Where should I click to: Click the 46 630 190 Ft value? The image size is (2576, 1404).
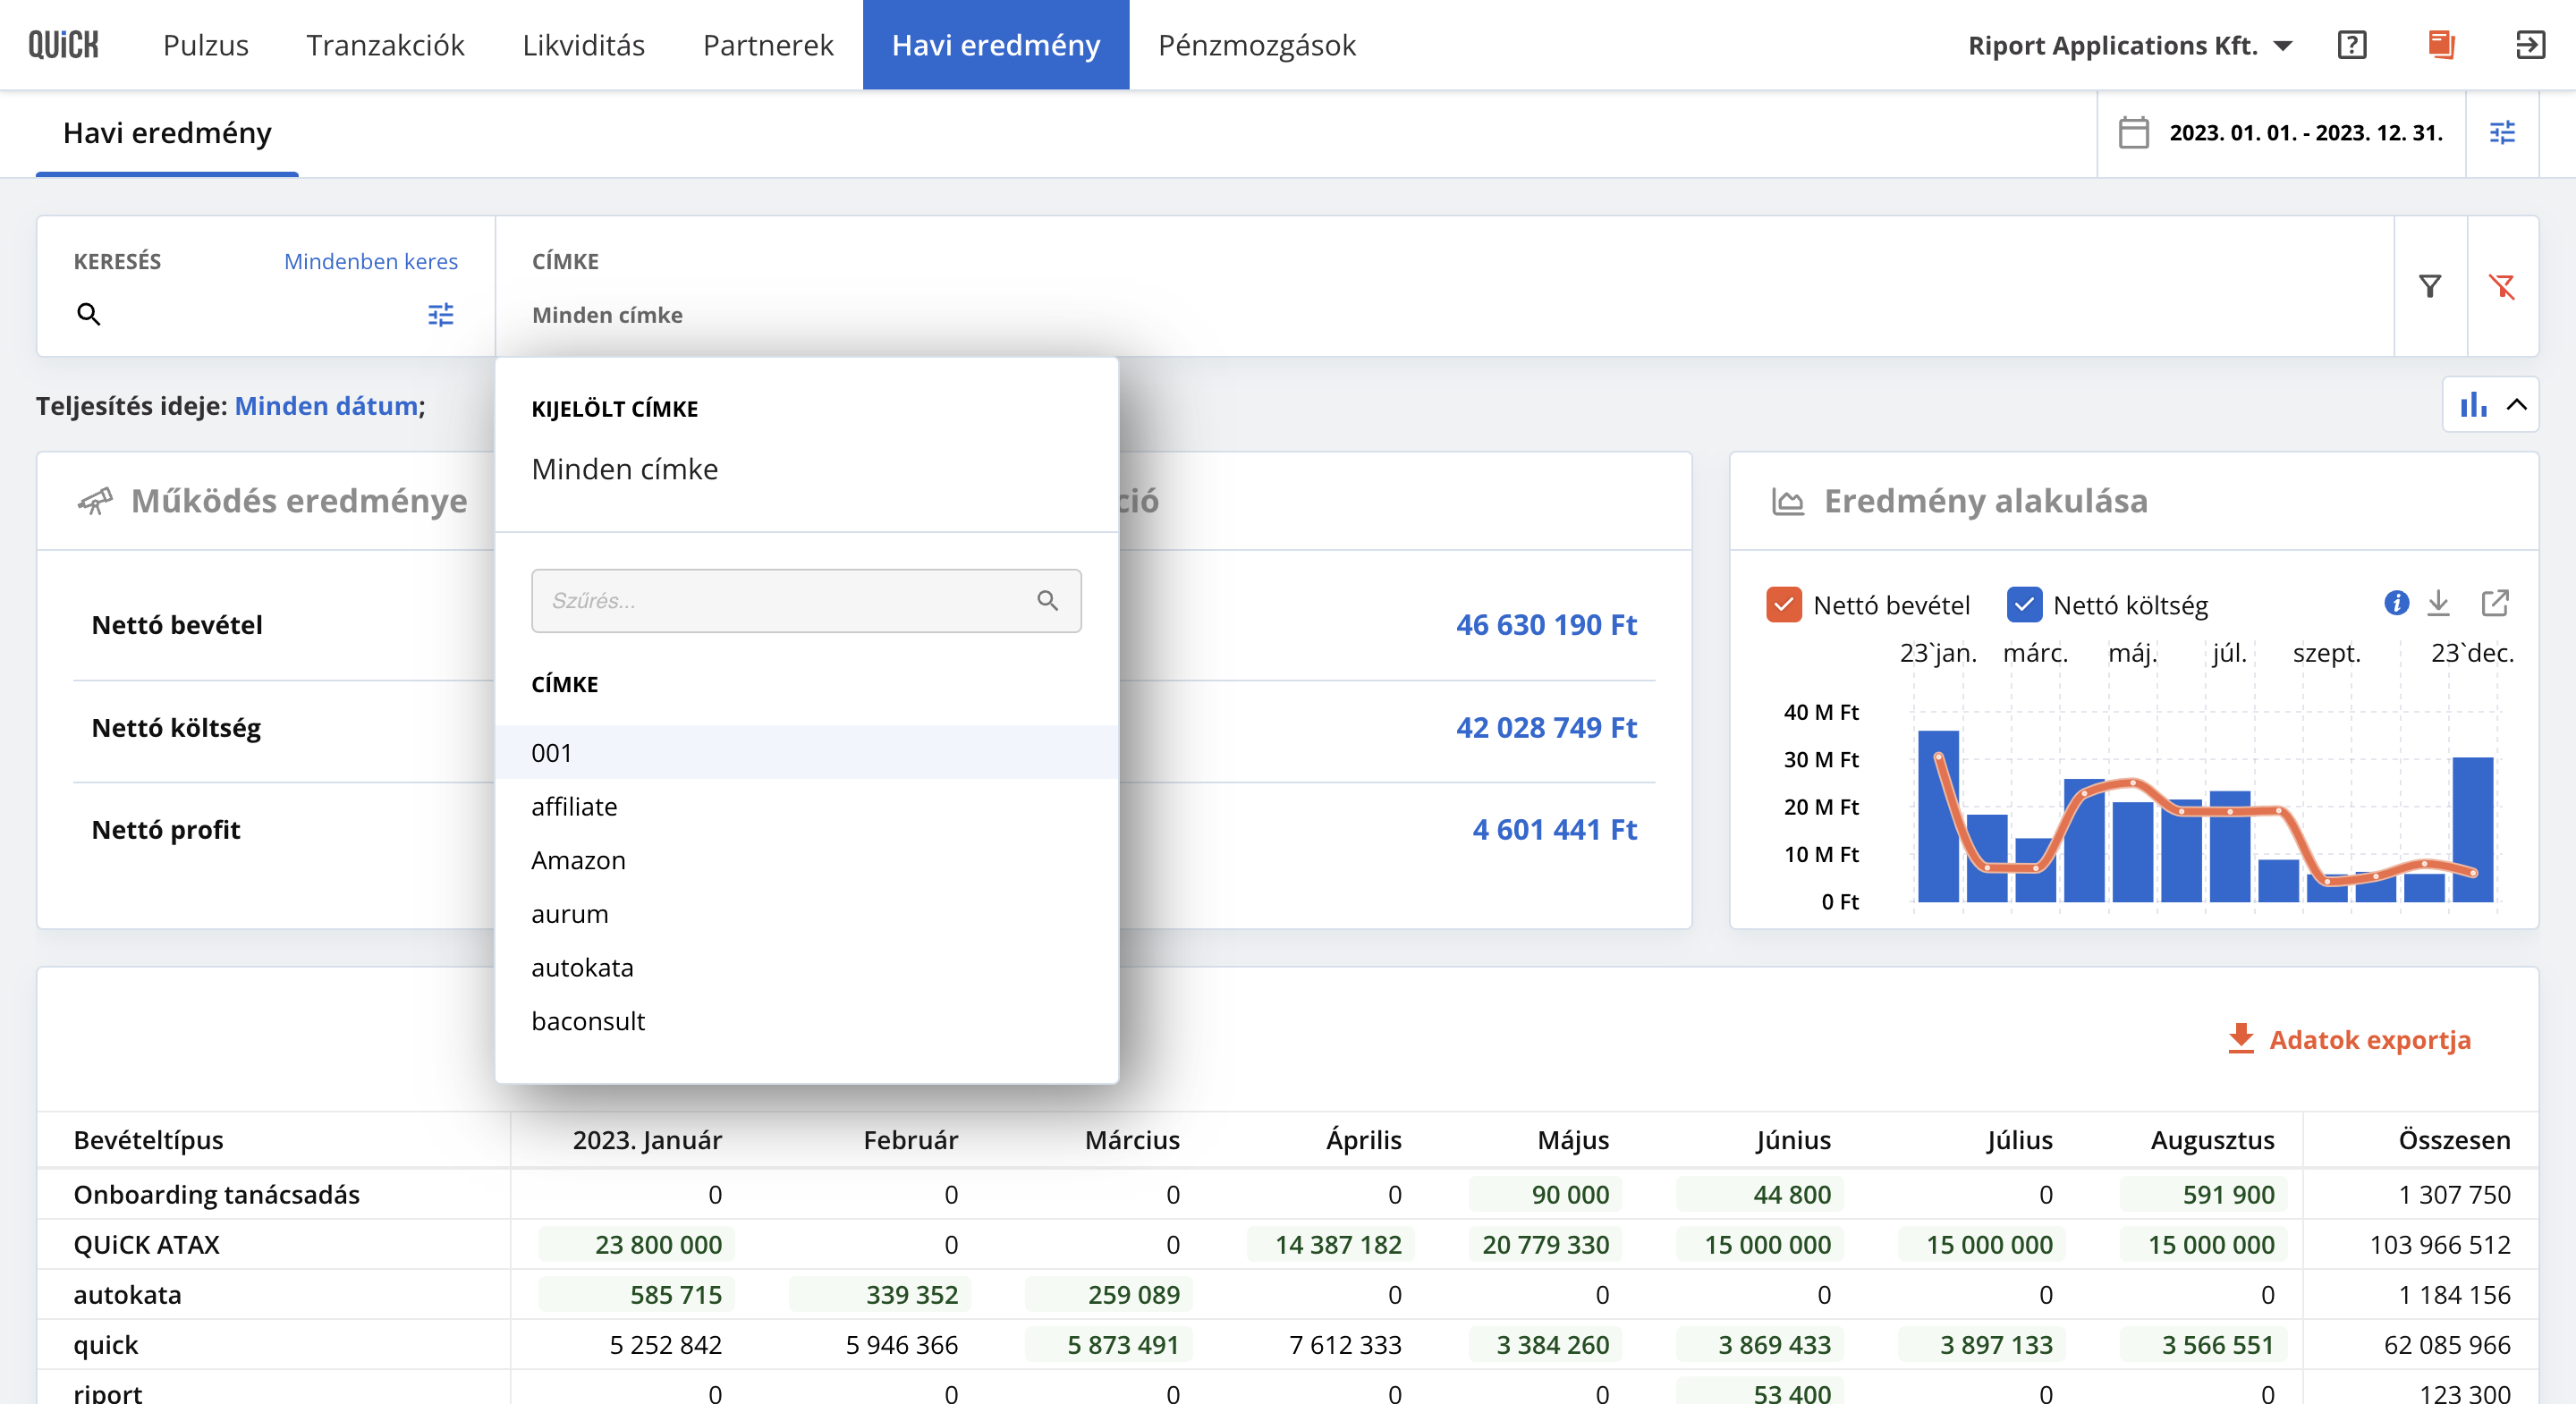(x=1546, y=625)
